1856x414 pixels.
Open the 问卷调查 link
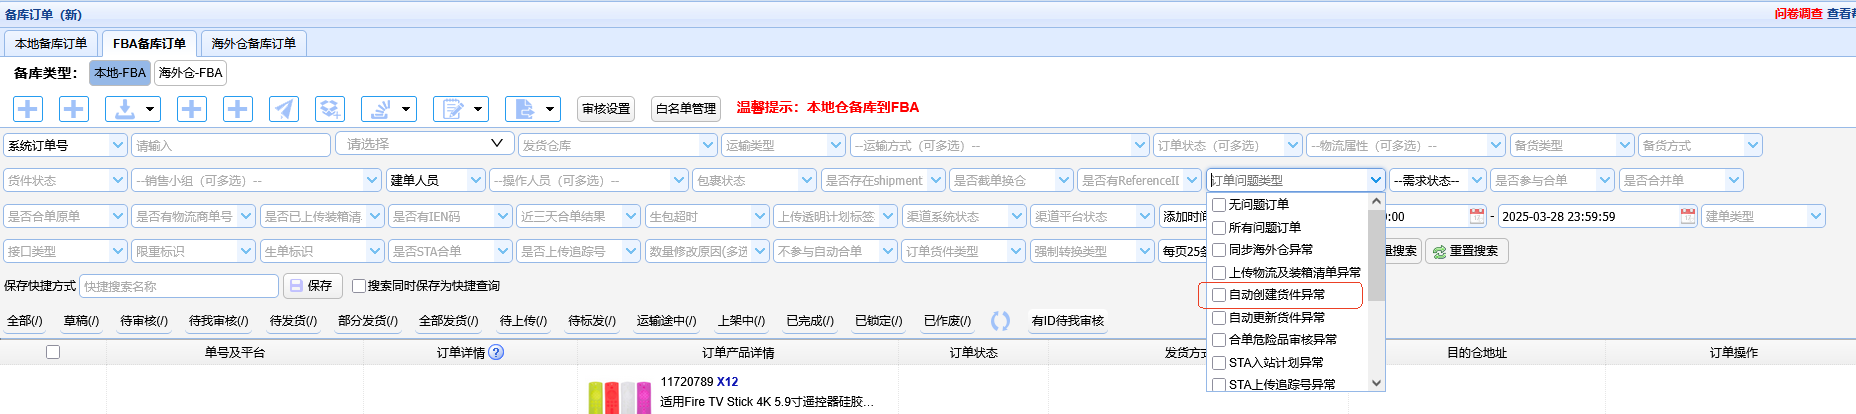point(1799,14)
